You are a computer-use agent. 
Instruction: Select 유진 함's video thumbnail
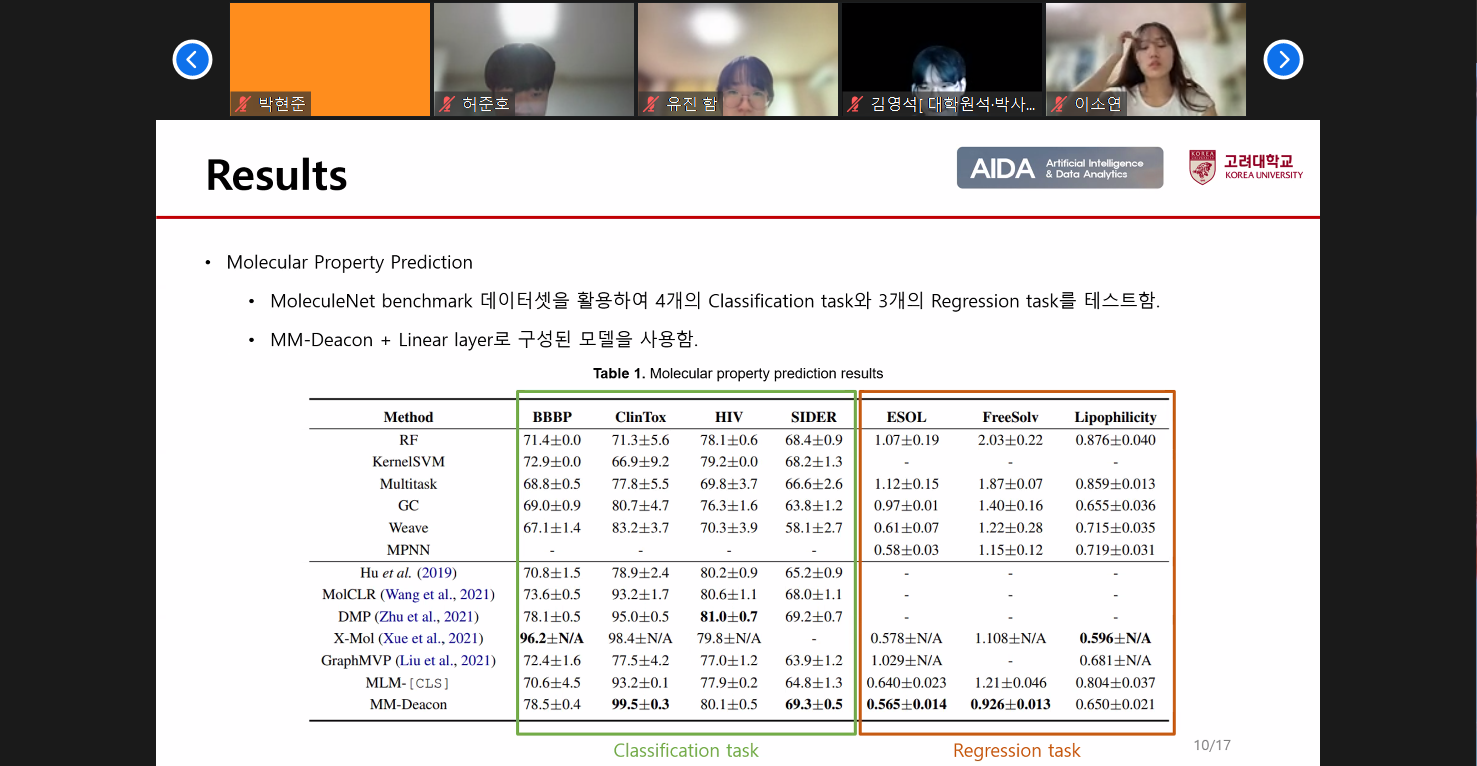click(x=738, y=50)
